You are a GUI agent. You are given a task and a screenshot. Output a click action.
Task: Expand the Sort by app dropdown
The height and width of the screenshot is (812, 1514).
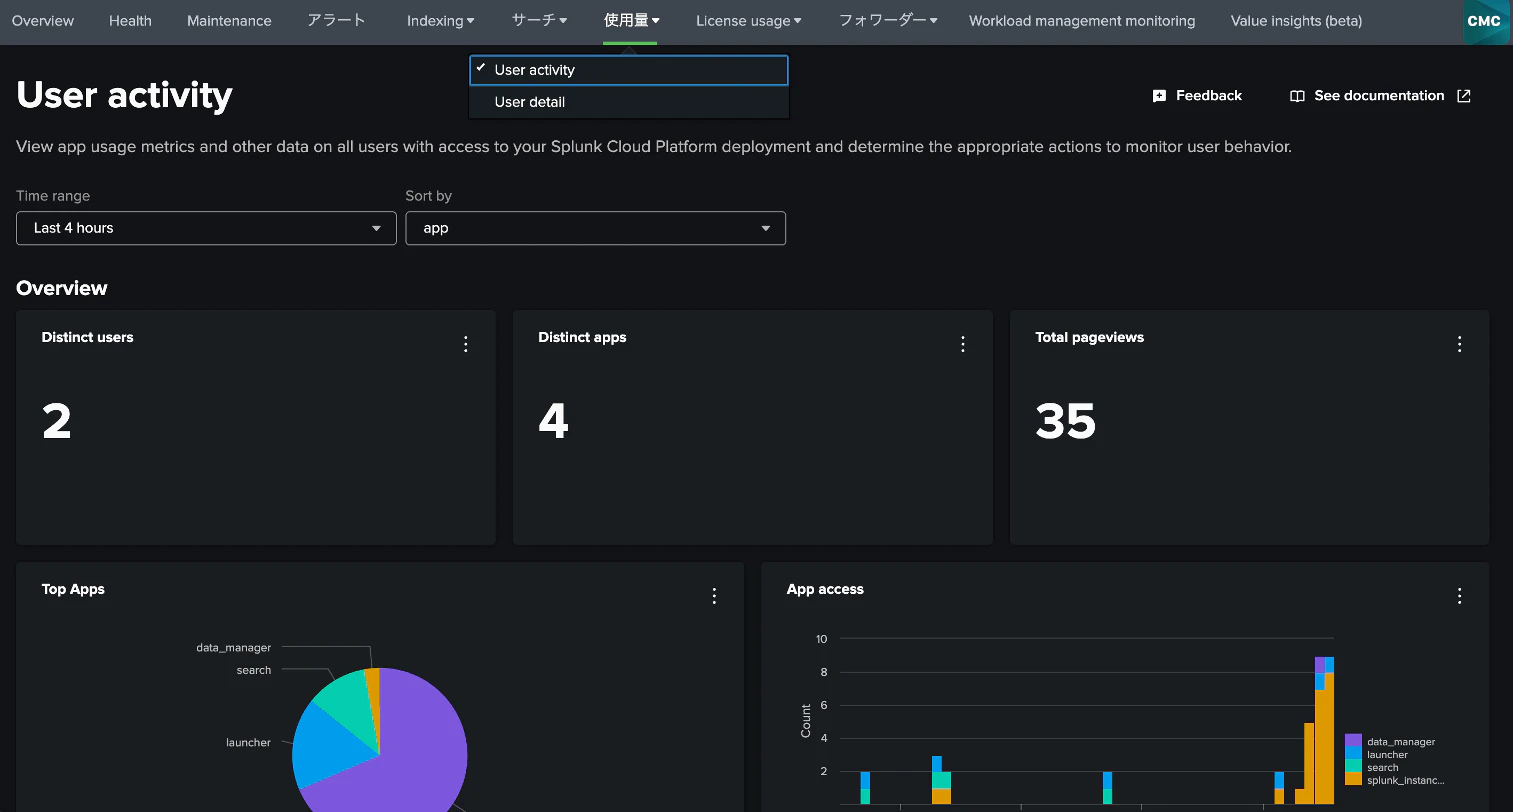(596, 228)
